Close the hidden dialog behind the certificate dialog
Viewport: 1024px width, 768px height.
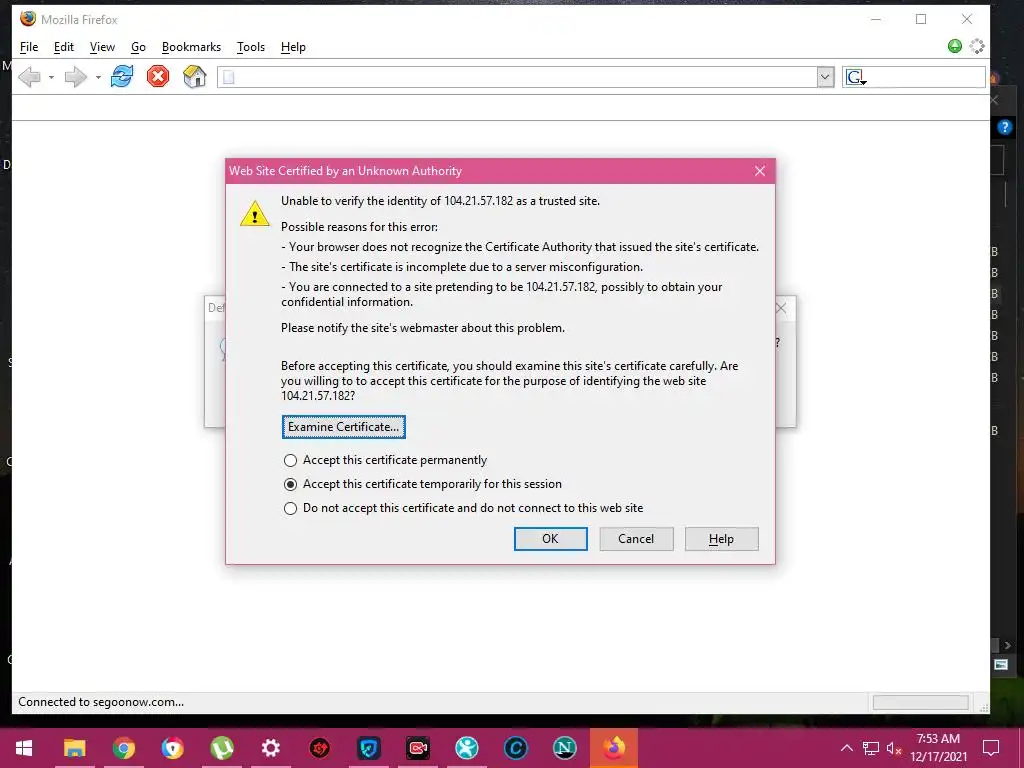point(781,308)
